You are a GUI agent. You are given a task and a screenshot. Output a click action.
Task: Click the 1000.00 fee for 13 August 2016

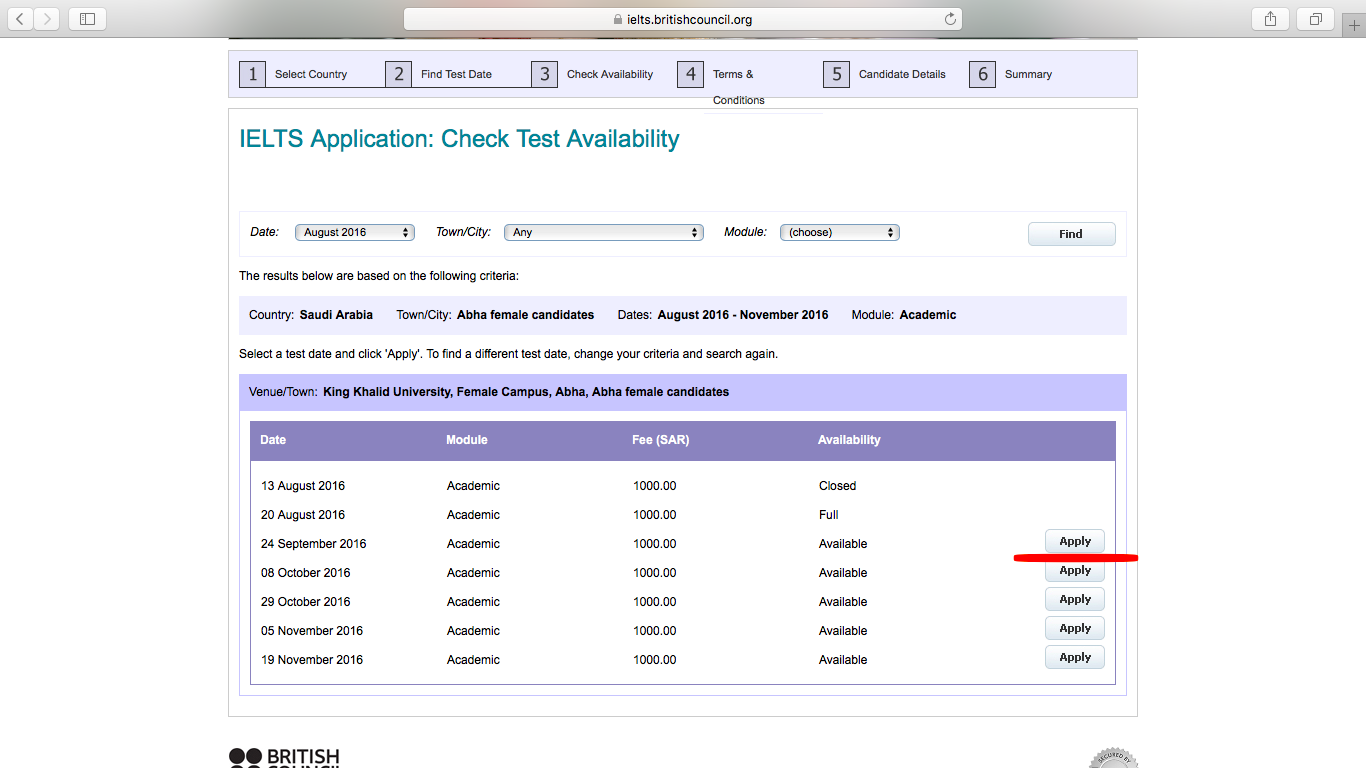[x=655, y=486]
